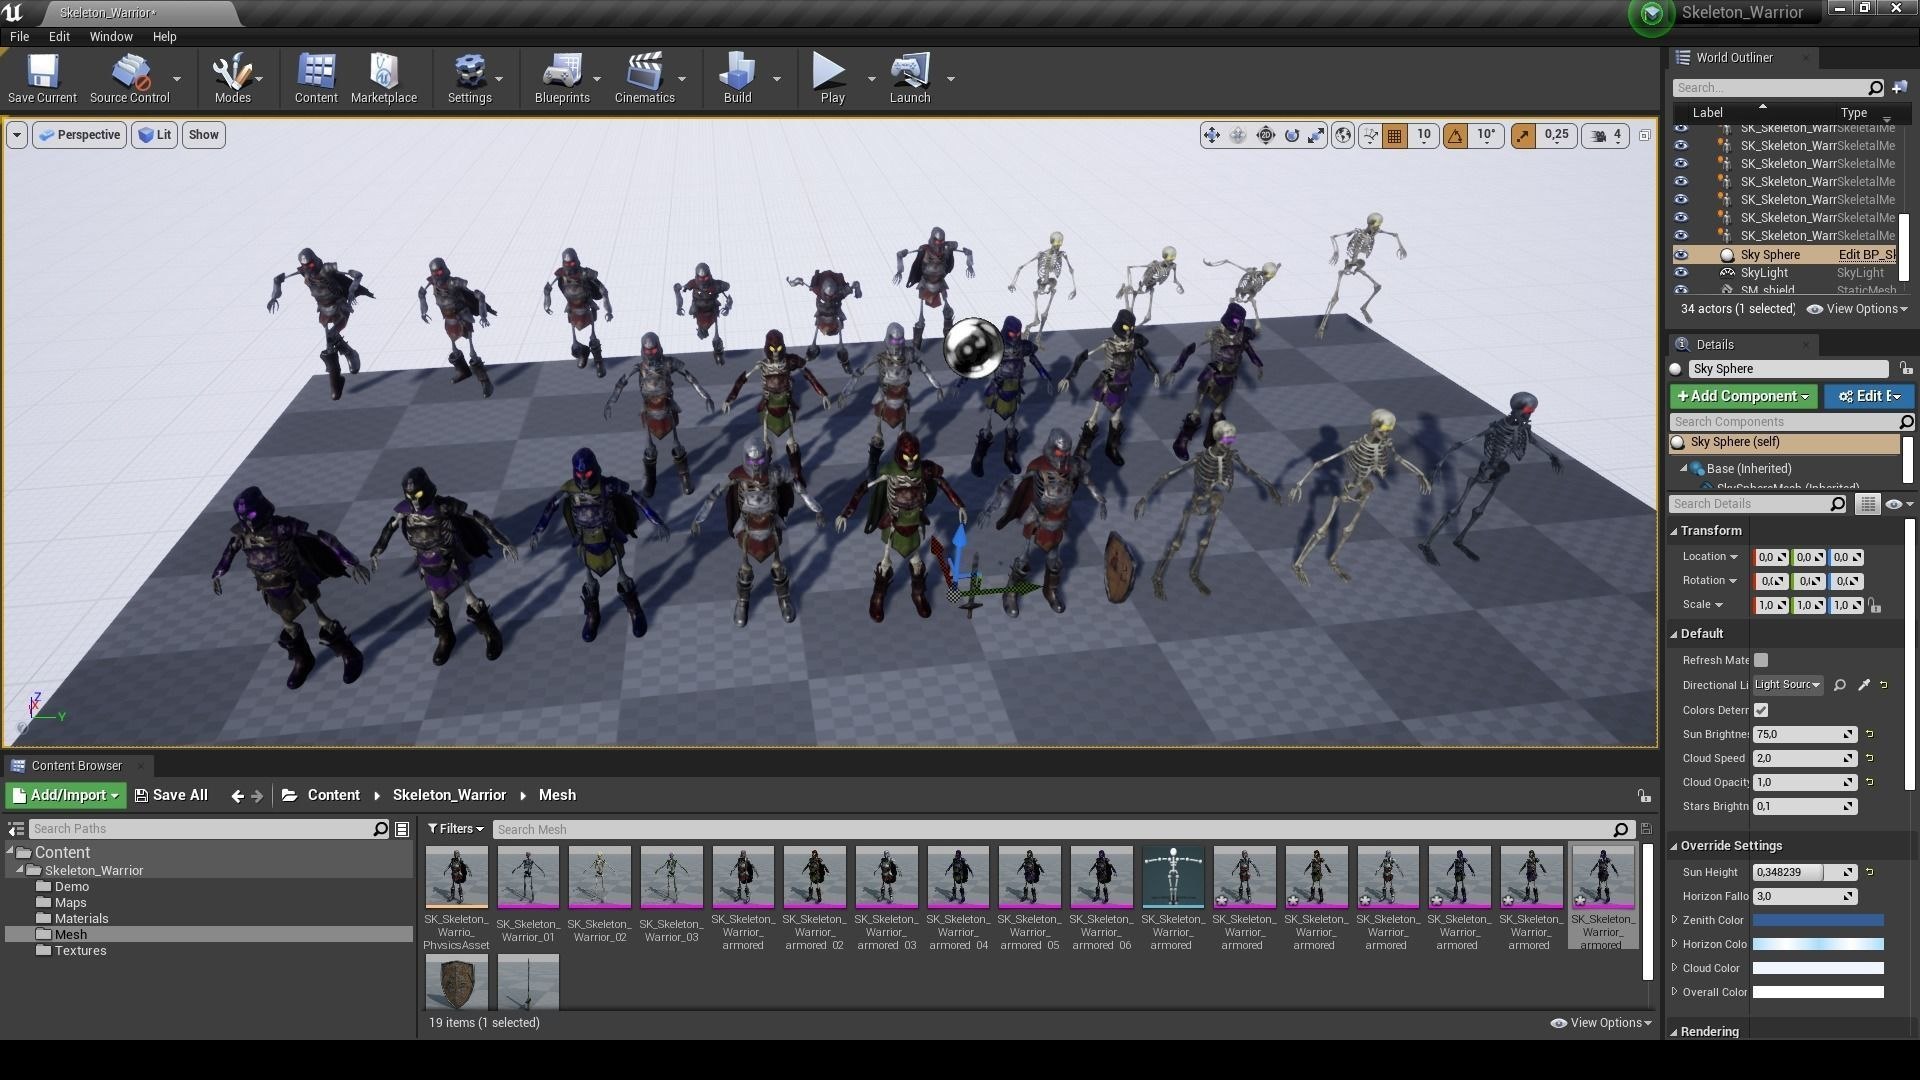
Task: Open Directional Light Source combo box
Action: 1787,685
